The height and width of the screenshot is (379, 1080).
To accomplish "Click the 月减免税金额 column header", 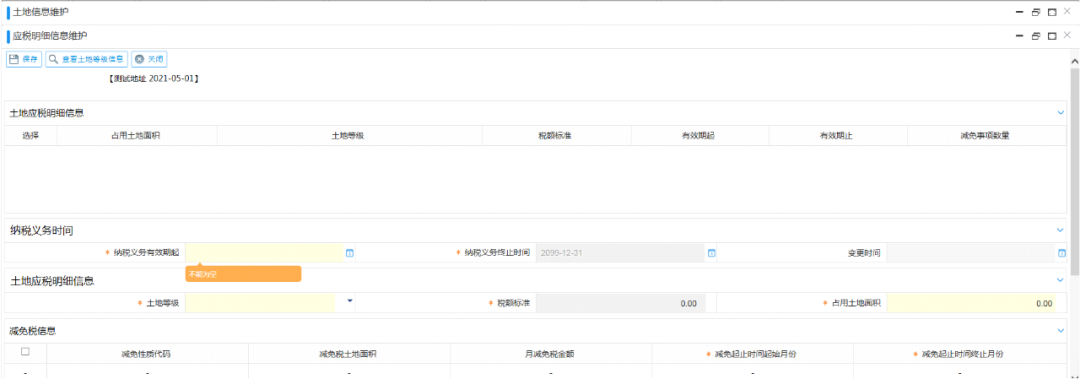I will (x=550, y=354).
